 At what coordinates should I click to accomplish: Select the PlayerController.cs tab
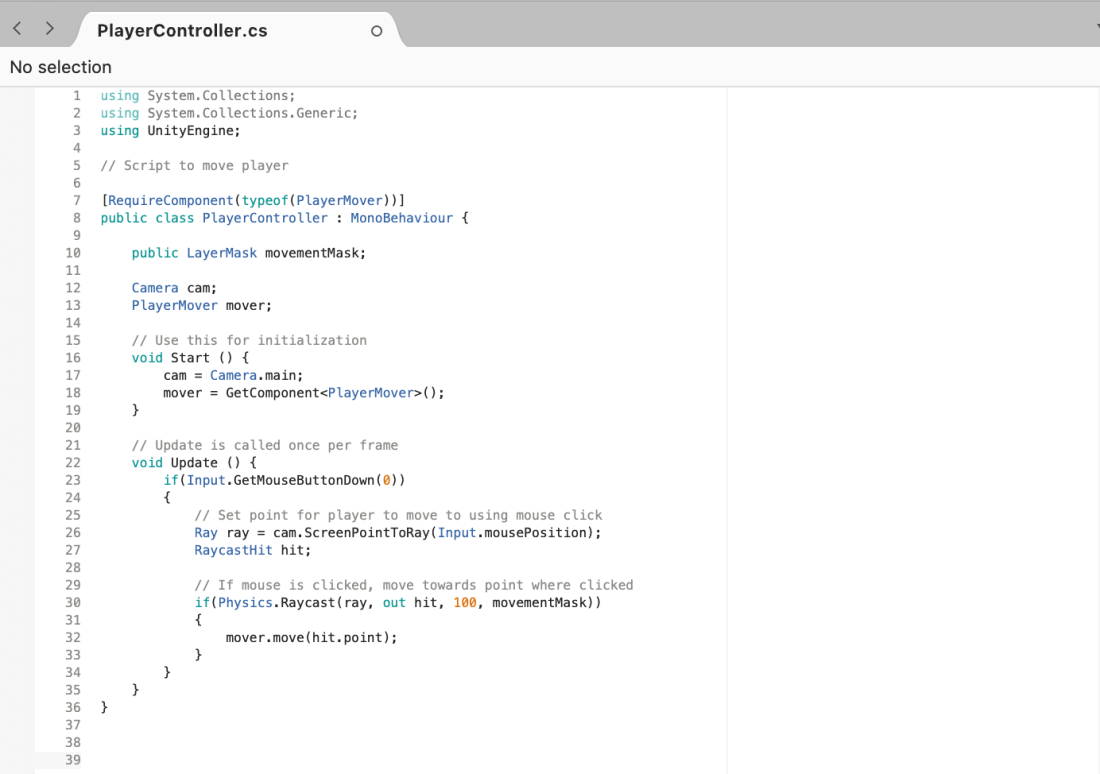point(181,30)
